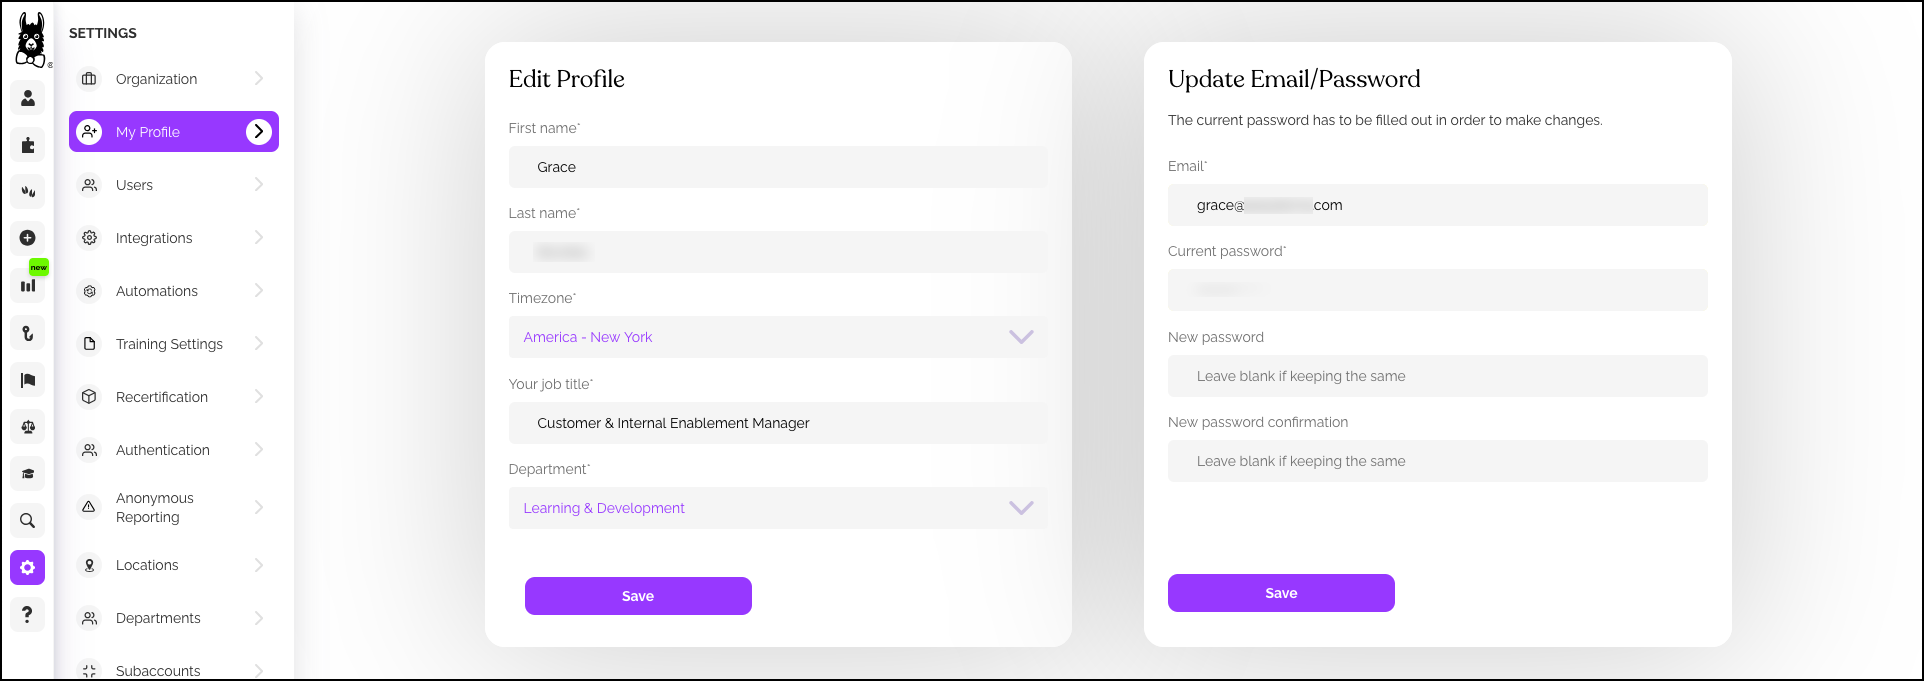The image size is (1924, 681).
Task: Open the puzzle piece icon in sidebar
Action: click(x=28, y=145)
